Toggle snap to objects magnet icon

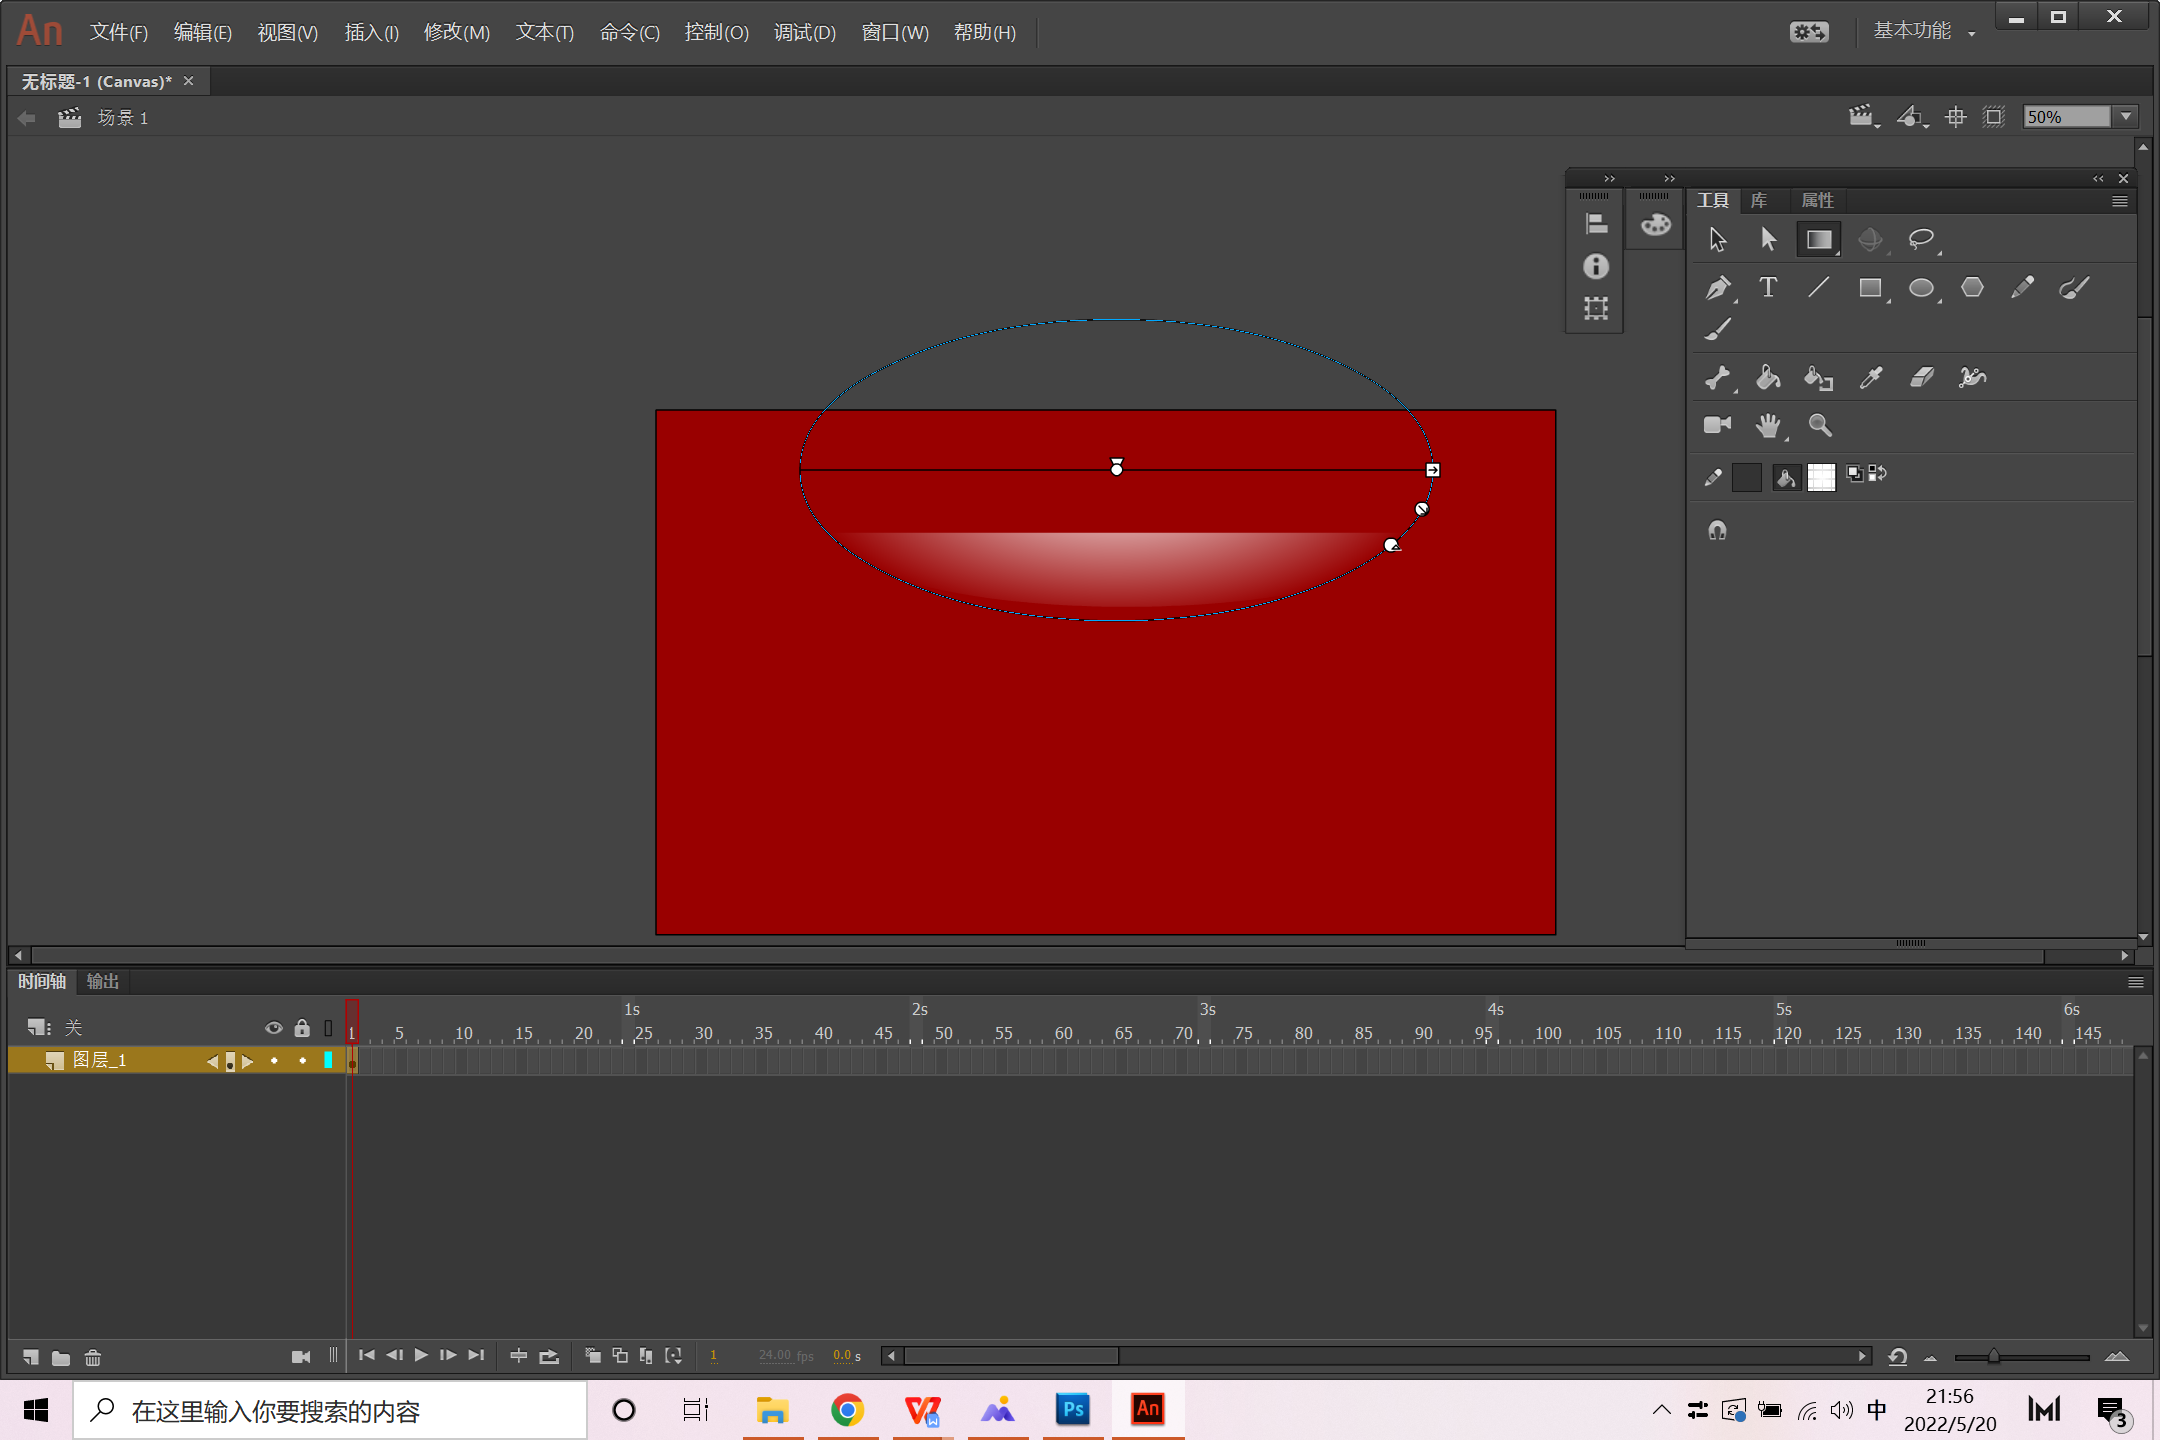coord(1717,530)
